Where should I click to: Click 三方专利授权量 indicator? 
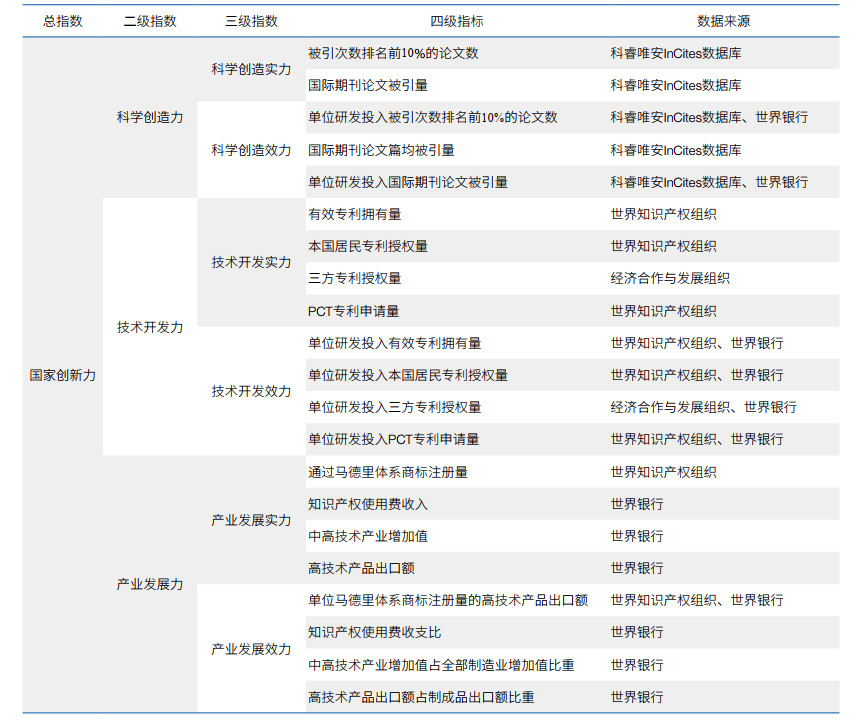[x=355, y=279]
